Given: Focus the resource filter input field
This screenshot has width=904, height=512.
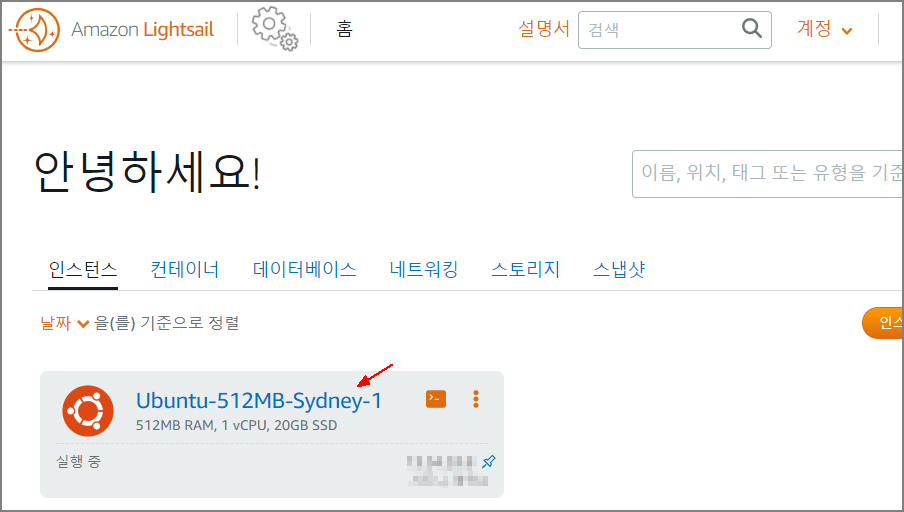Looking at the screenshot, I should coord(768,174).
